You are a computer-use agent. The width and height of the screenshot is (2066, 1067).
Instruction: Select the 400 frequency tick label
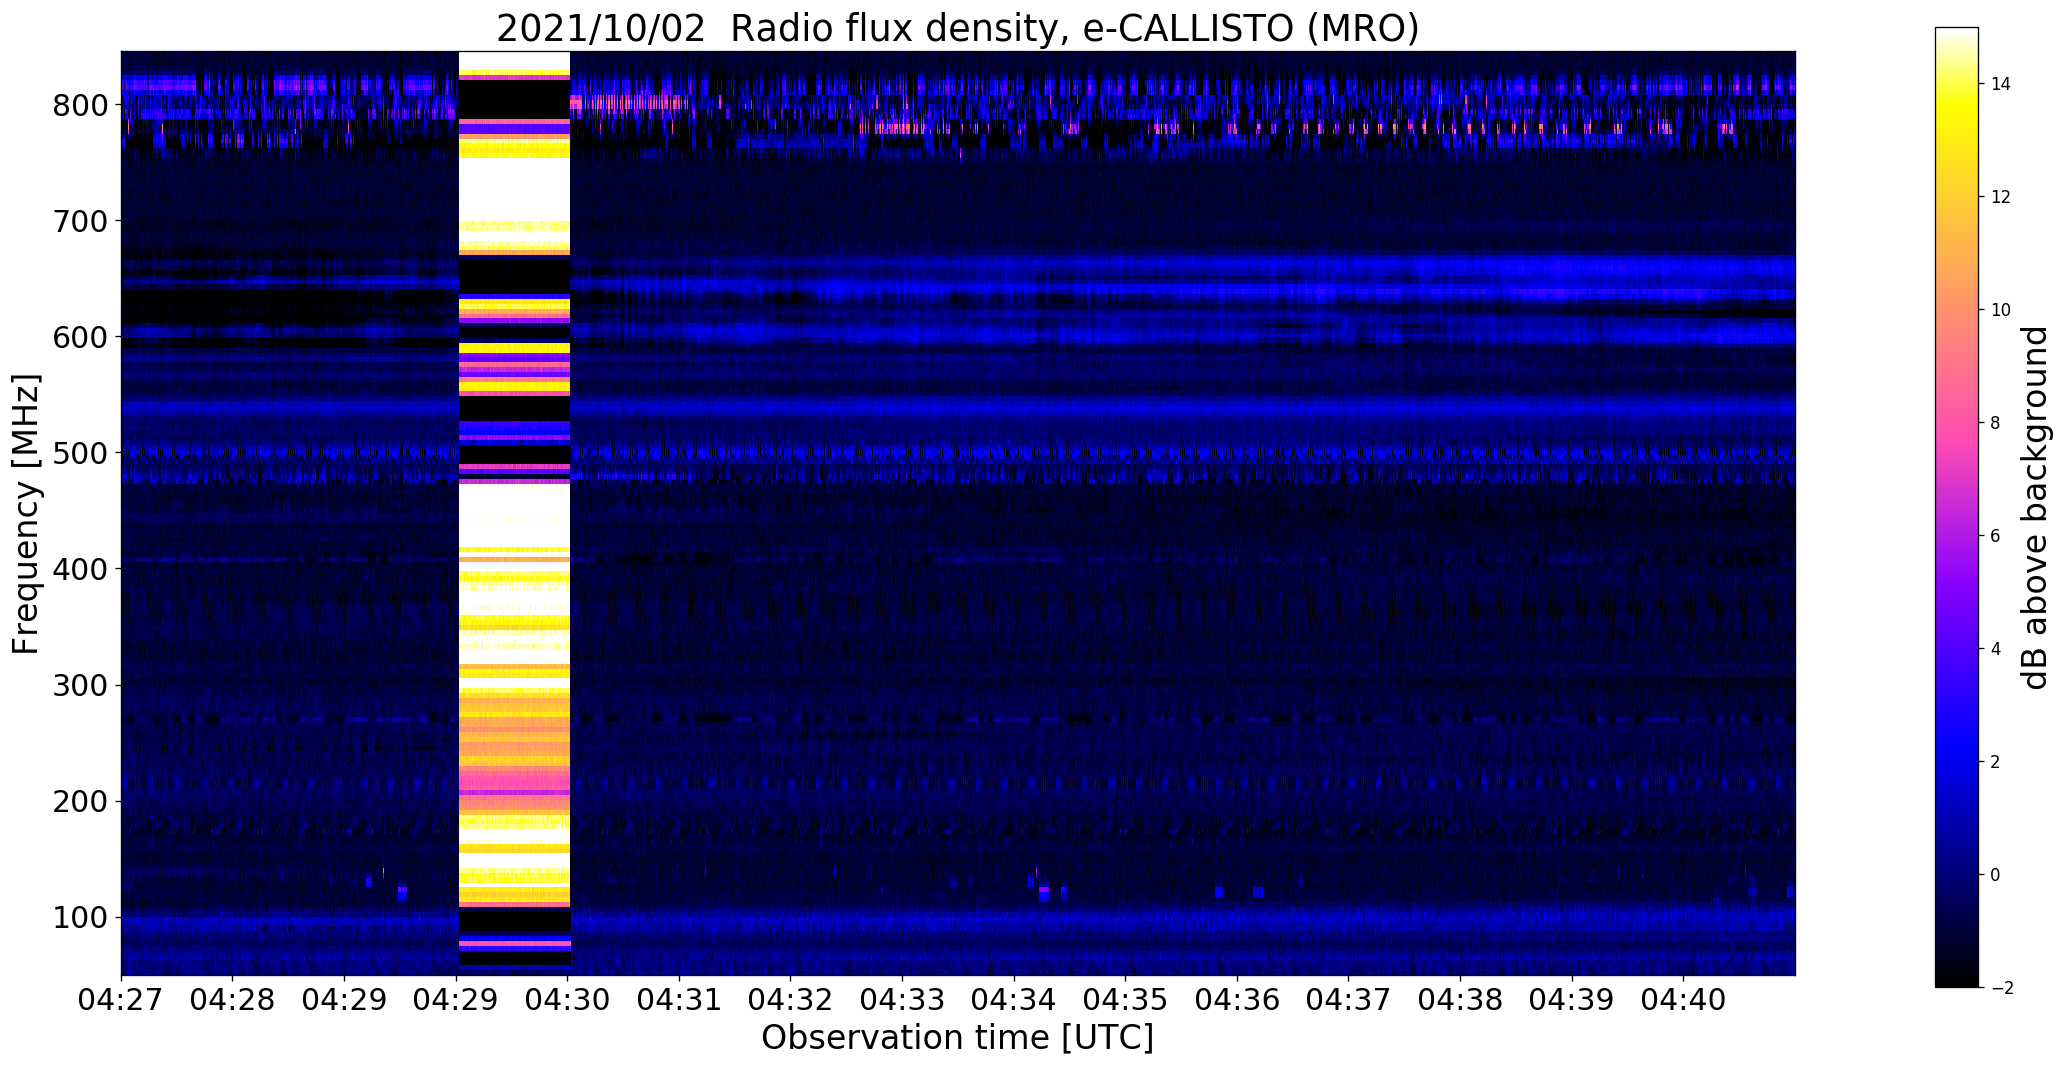81,569
